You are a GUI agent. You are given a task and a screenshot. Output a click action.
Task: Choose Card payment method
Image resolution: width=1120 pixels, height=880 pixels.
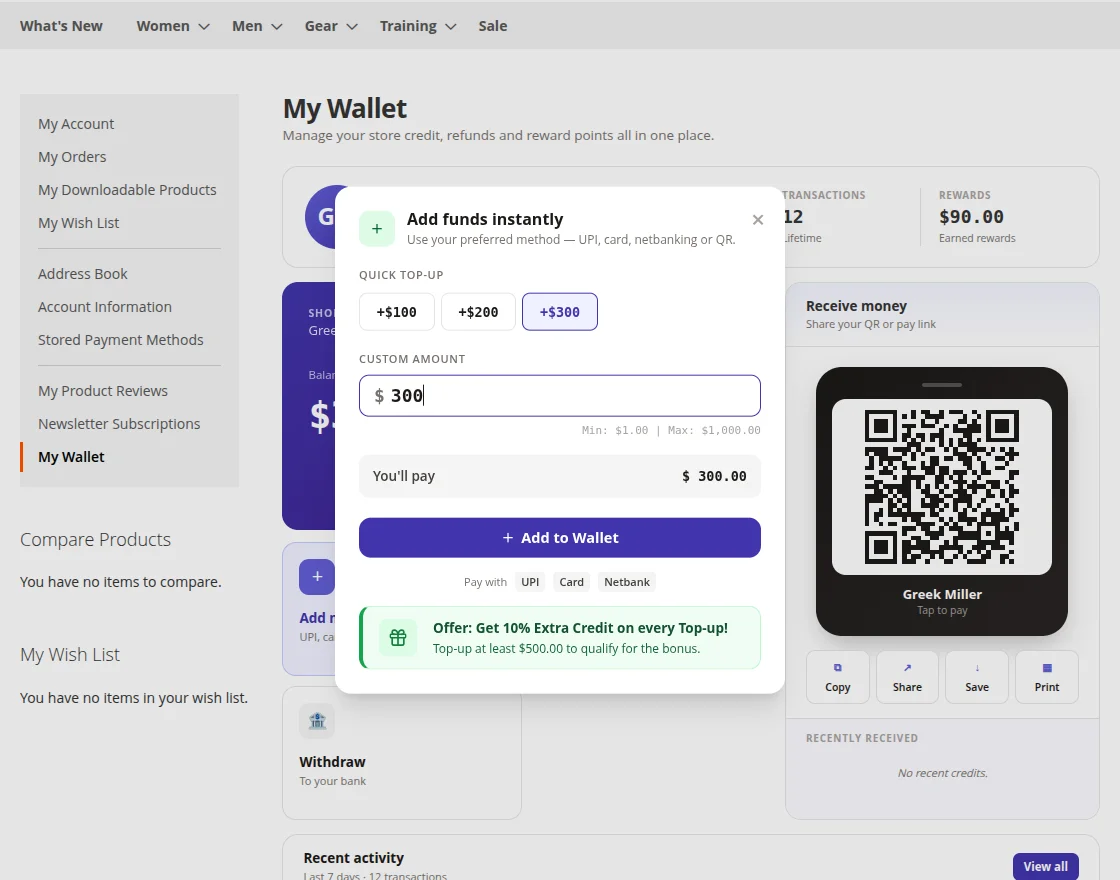[x=571, y=581]
